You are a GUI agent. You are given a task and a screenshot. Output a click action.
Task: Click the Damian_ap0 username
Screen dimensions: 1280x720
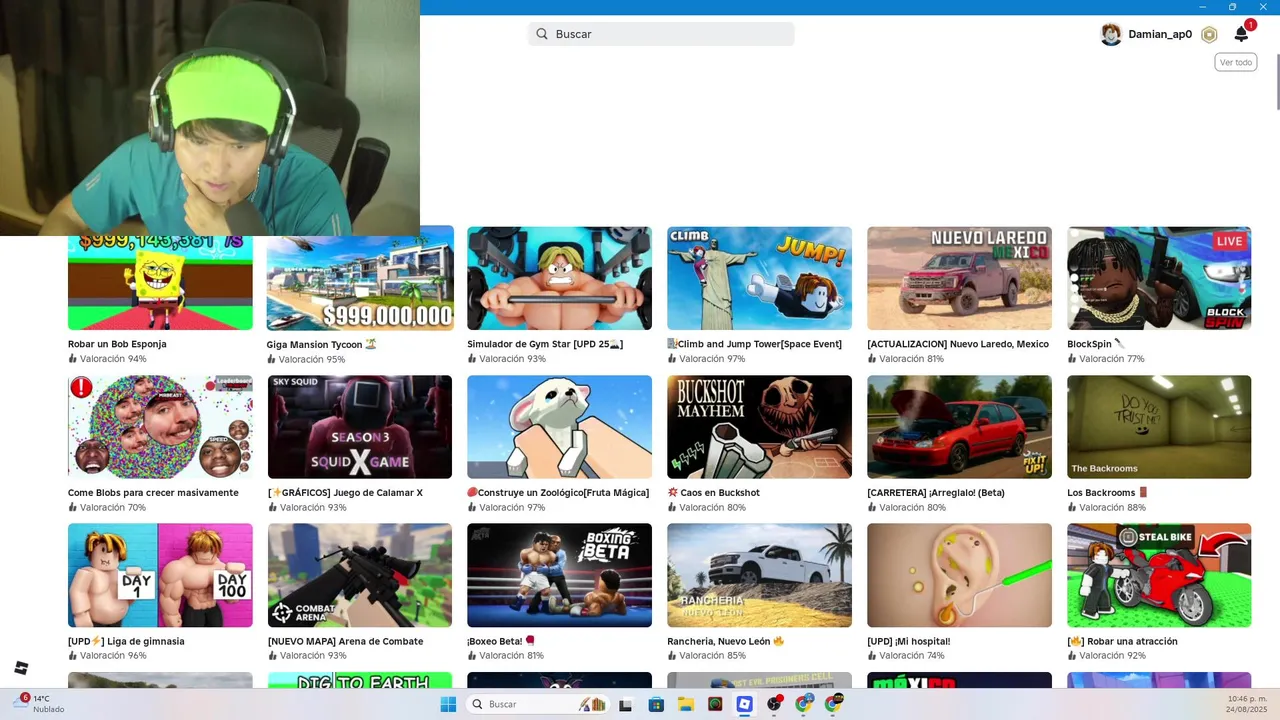click(x=1160, y=34)
